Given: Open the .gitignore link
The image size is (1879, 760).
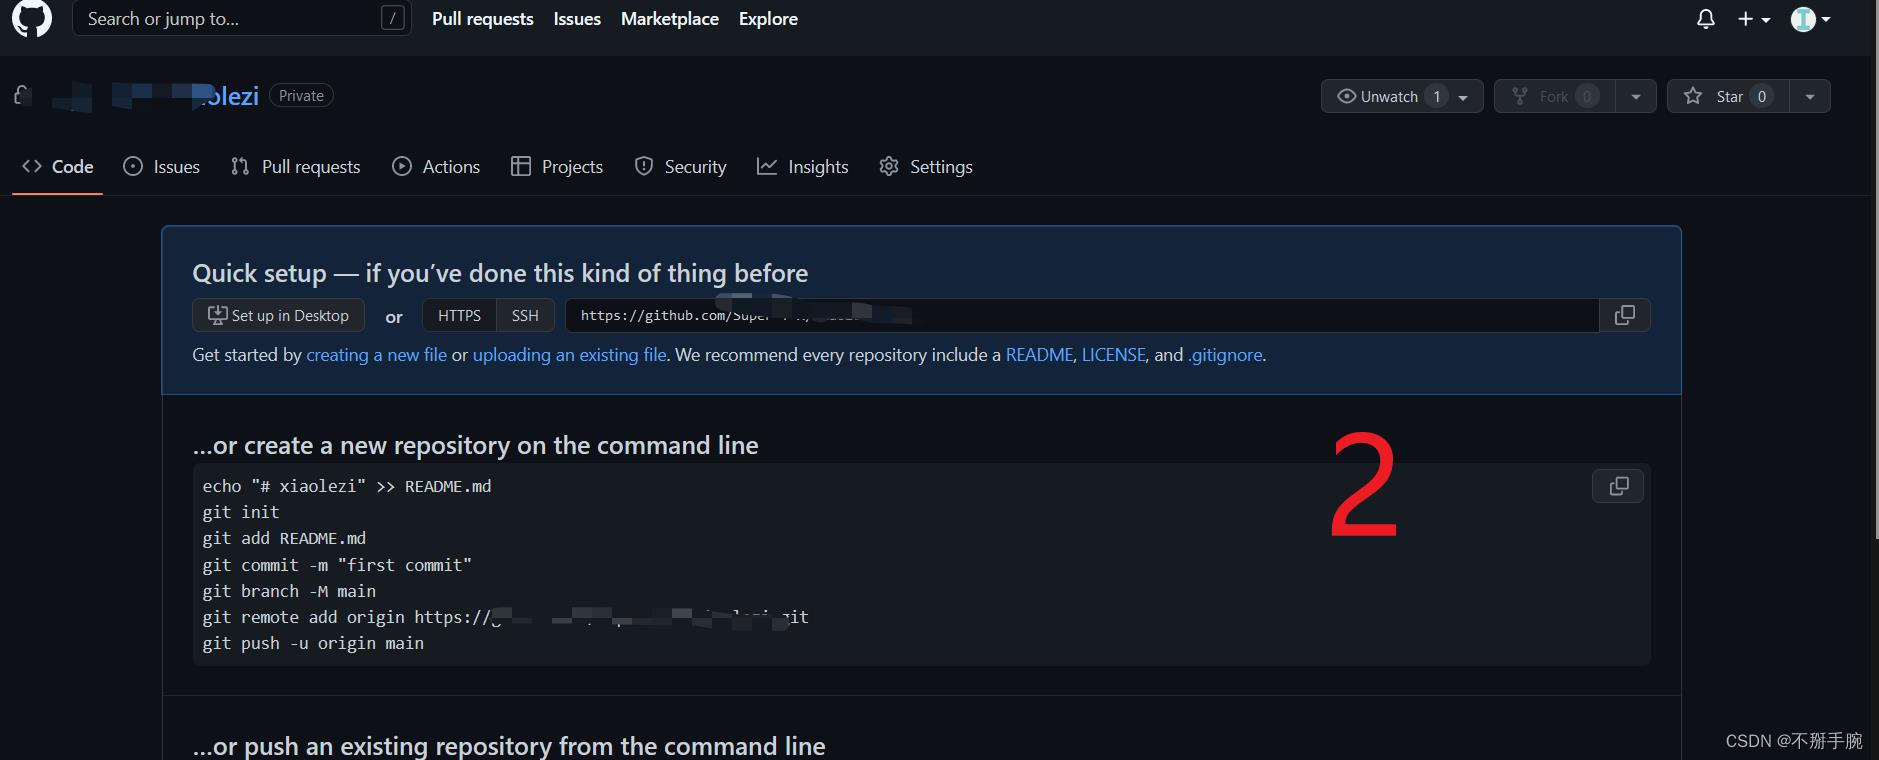Looking at the screenshot, I should coord(1225,355).
